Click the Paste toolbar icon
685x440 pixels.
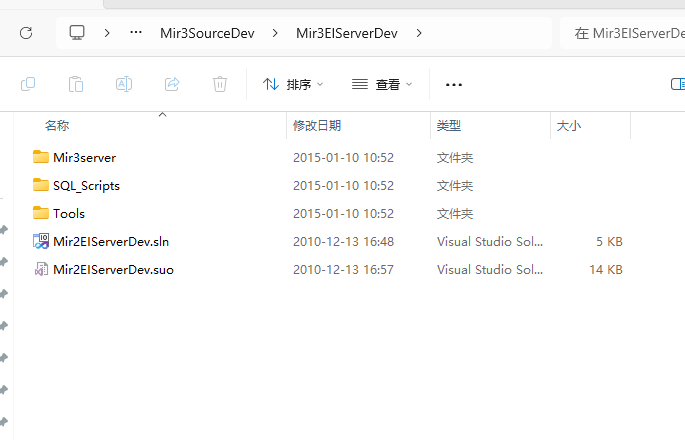76,84
